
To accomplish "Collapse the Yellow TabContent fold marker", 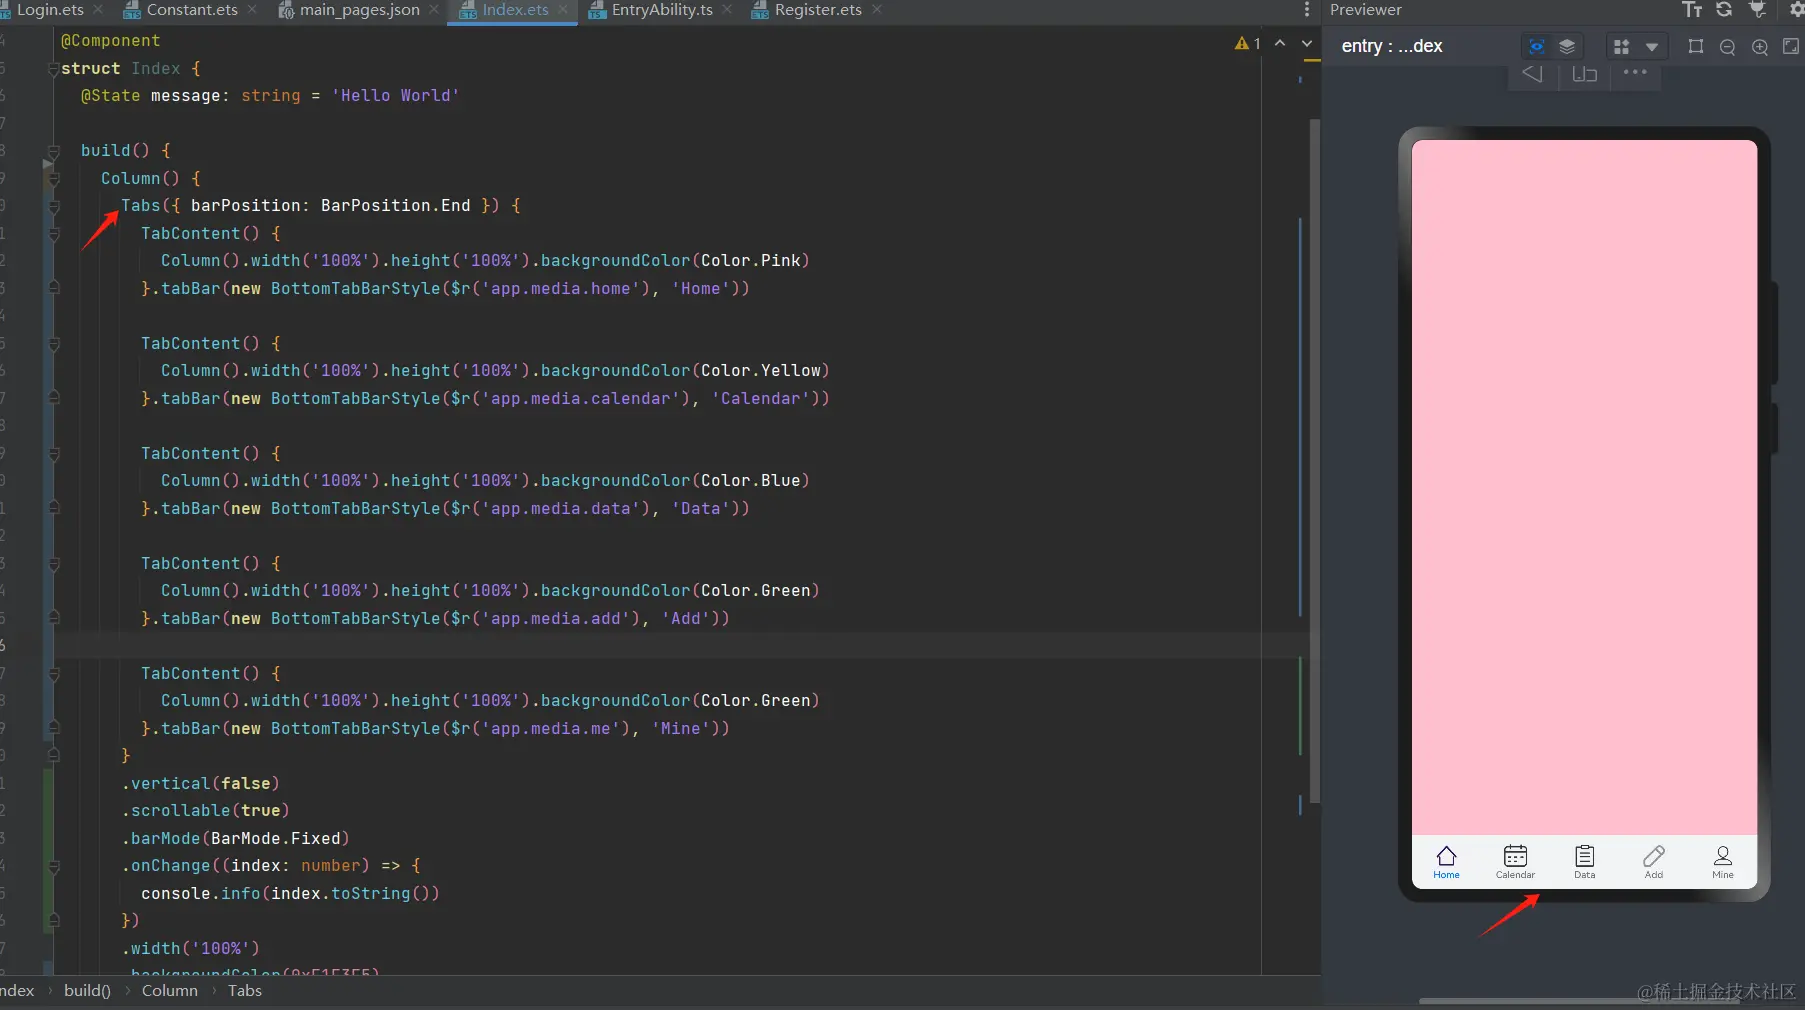I will click(x=54, y=344).
